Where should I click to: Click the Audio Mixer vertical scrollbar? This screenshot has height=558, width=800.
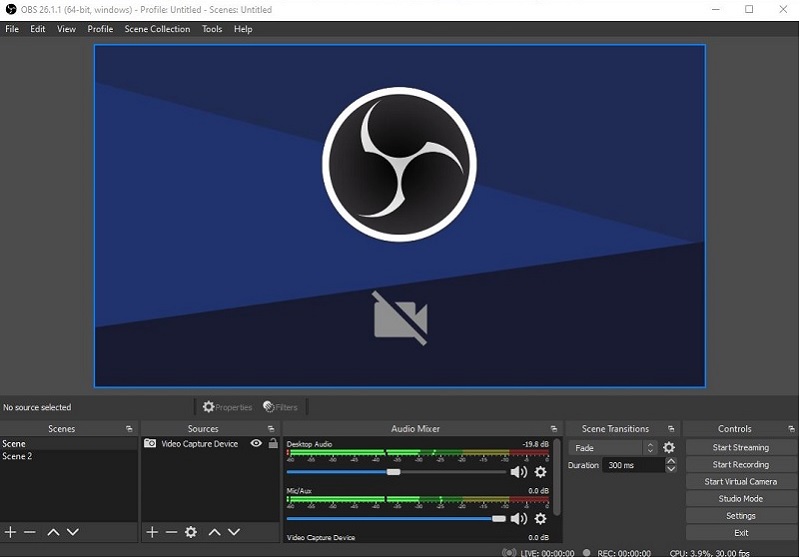(557, 477)
